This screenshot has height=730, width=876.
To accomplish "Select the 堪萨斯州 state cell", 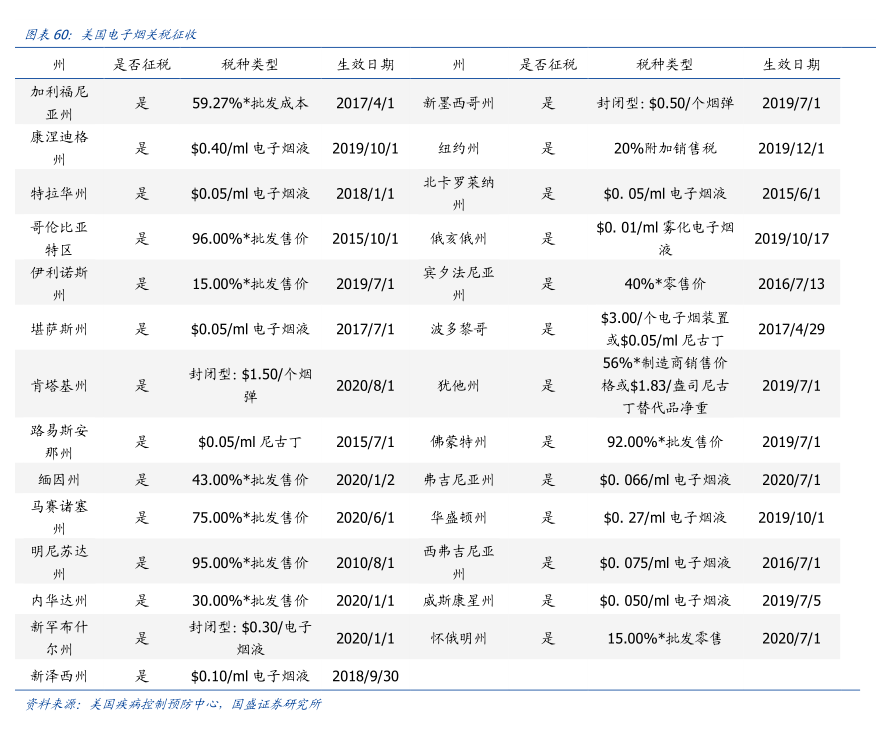I will [x=59, y=329].
